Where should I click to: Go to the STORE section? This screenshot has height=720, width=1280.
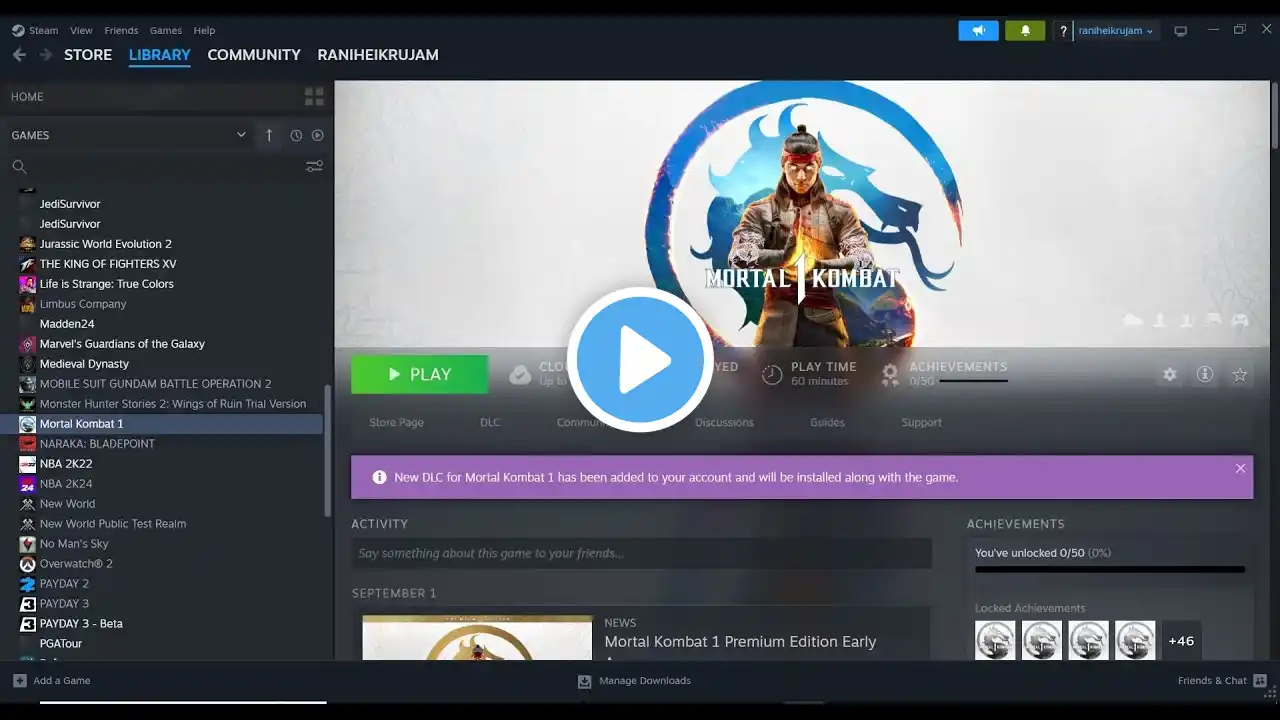point(88,55)
